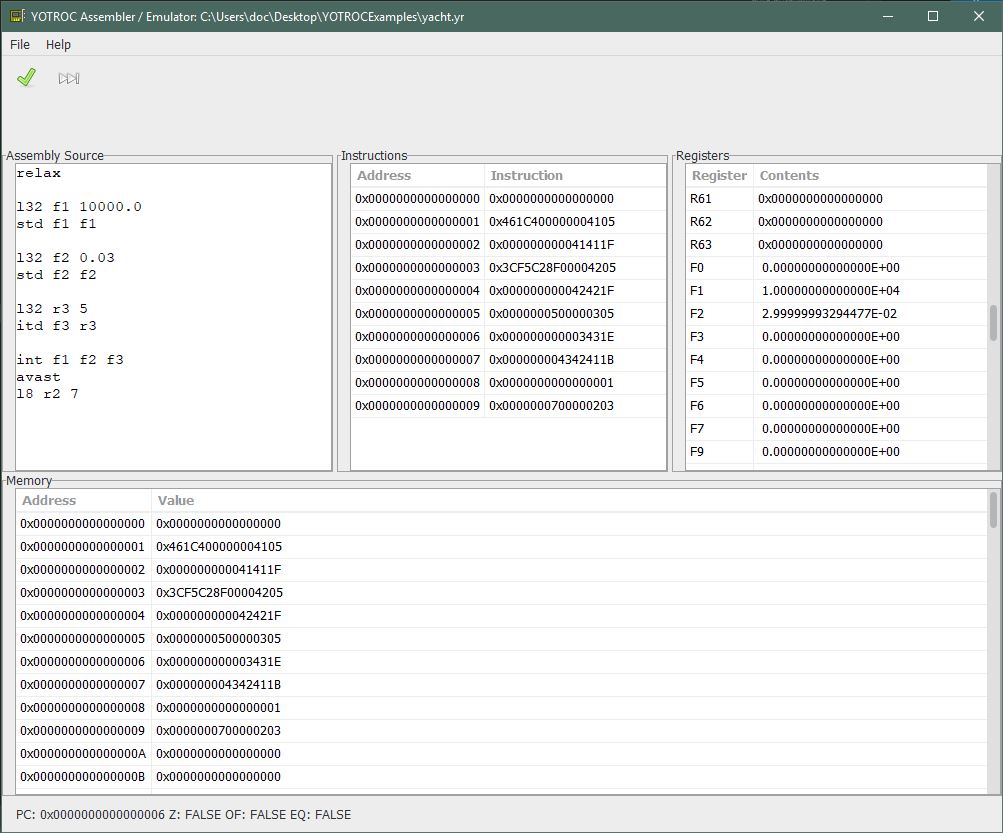The image size is (1003, 833).
Task: Click the source line 'l32 f1 10000.0'
Action: [79, 207]
